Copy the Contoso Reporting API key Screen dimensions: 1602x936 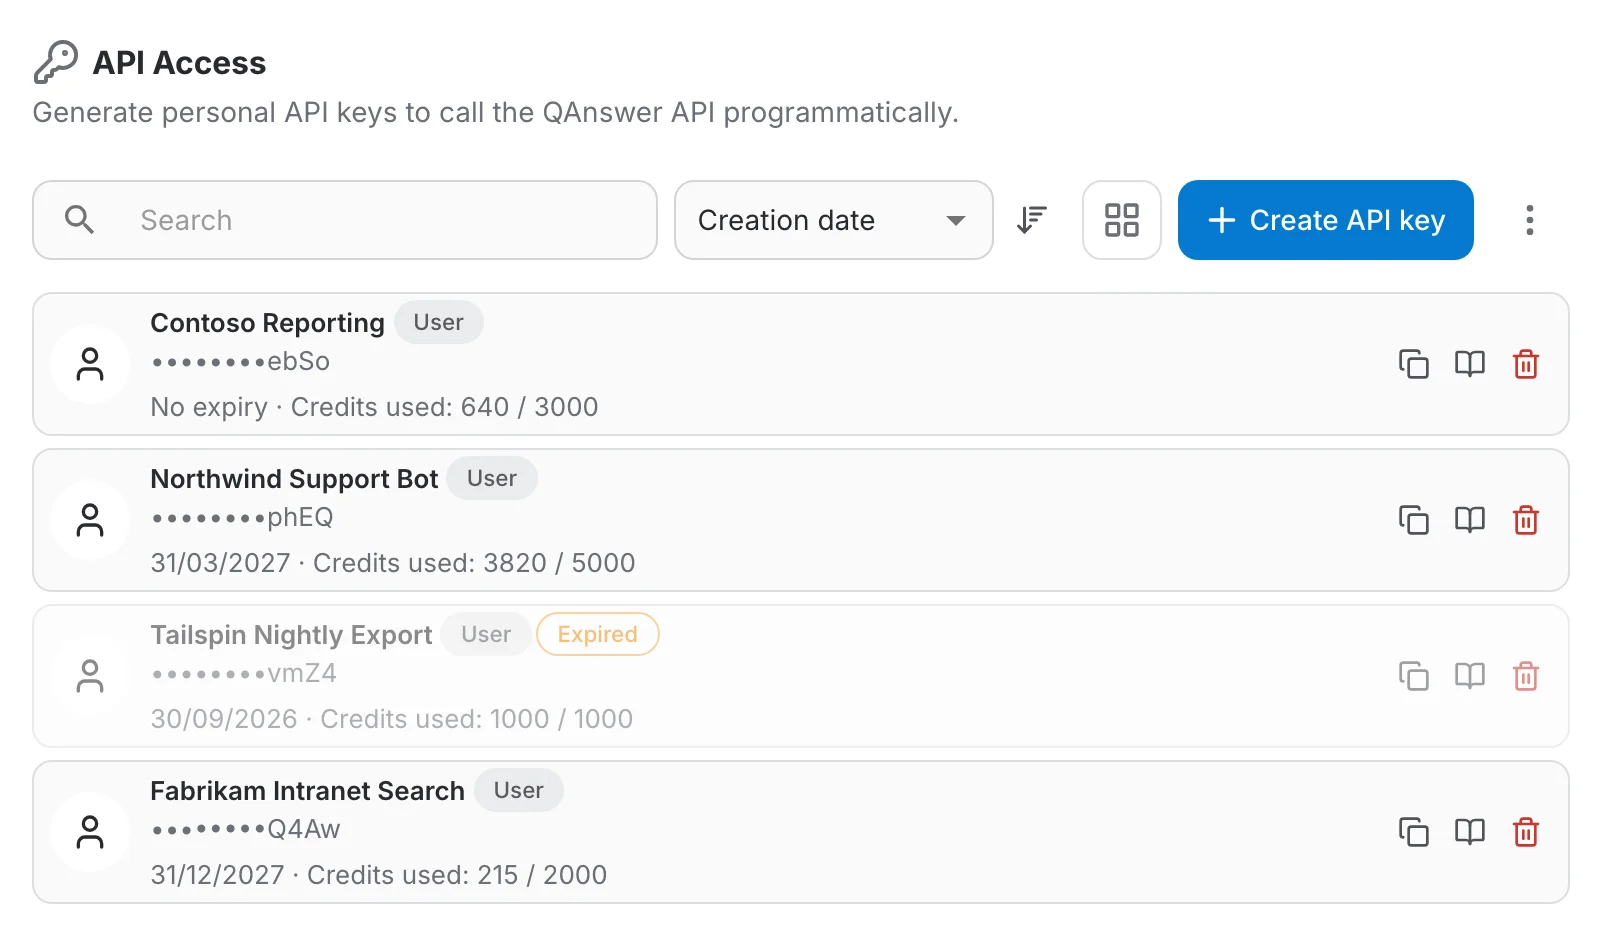coord(1413,364)
